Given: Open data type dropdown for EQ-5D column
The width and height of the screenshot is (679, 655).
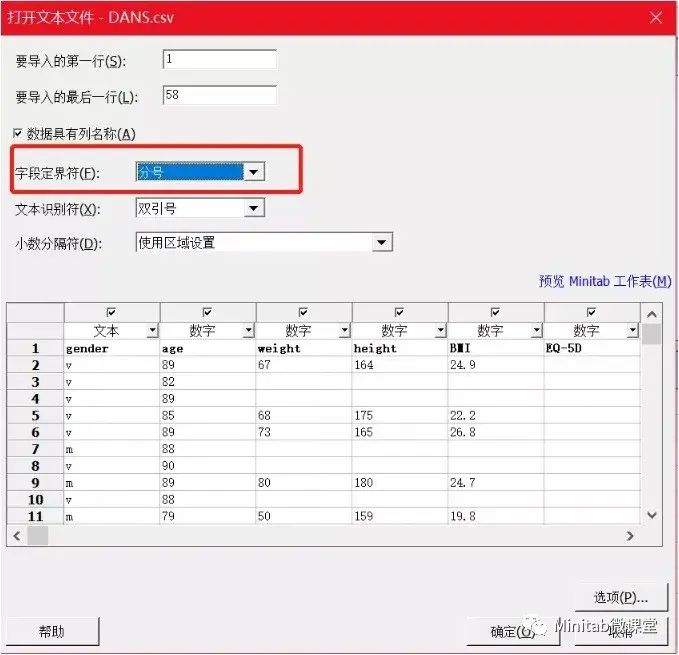Looking at the screenshot, I should click(633, 331).
